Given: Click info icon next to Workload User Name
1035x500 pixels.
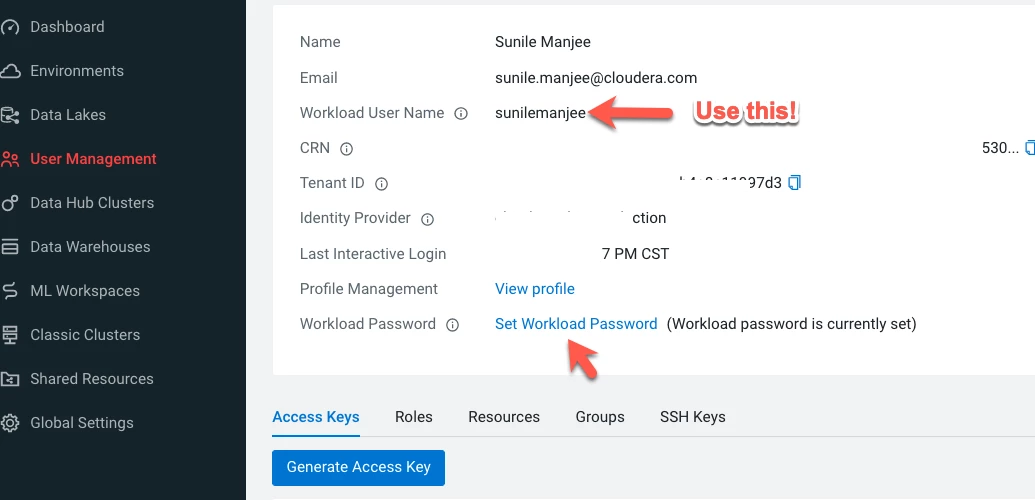Looking at the screenshot, I should (x=461, y=114).
